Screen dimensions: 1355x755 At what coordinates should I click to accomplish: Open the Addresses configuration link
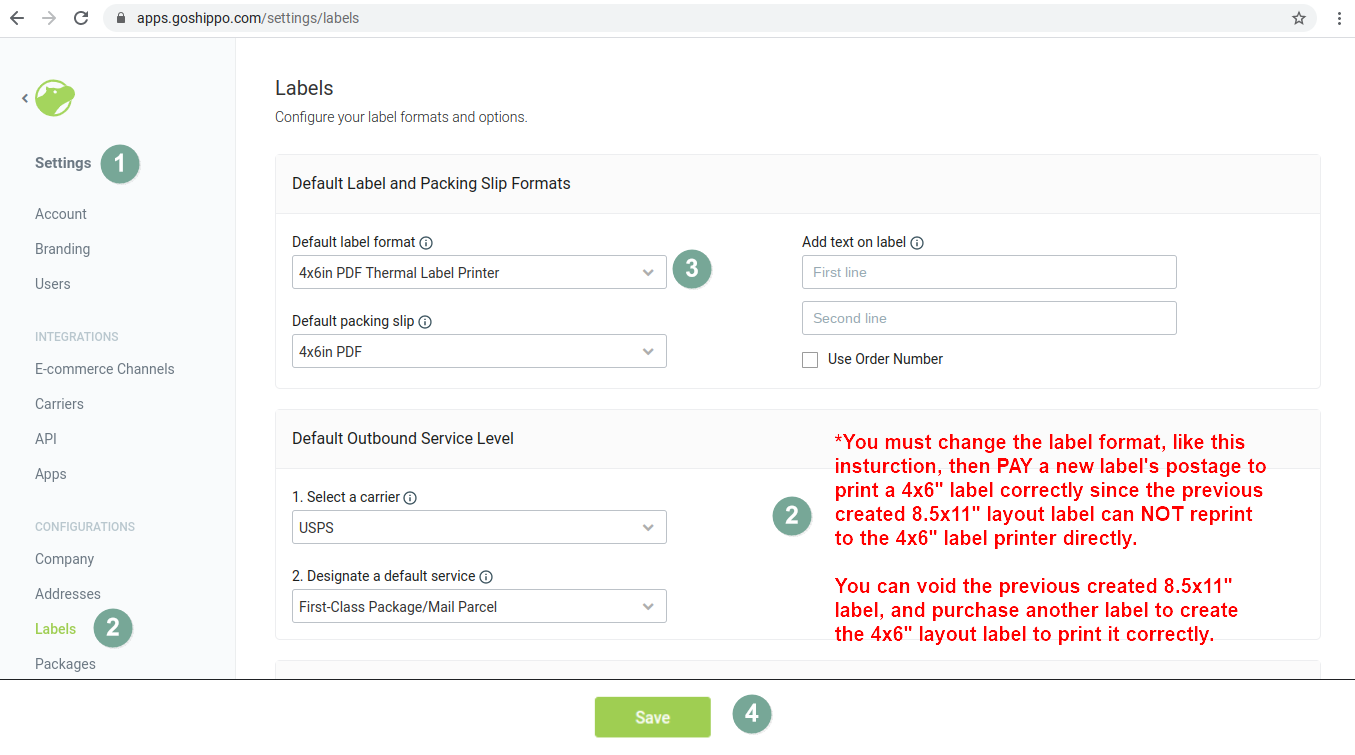[x=68, y=594]
